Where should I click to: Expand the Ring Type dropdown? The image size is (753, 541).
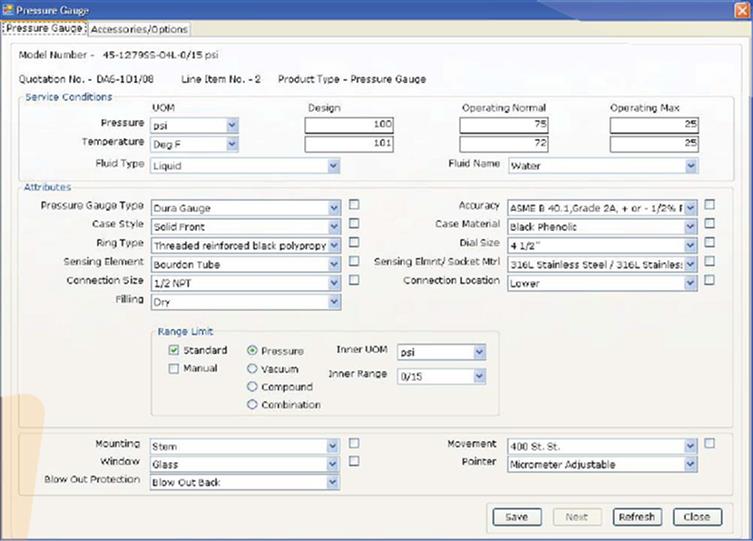click(246, 246)
